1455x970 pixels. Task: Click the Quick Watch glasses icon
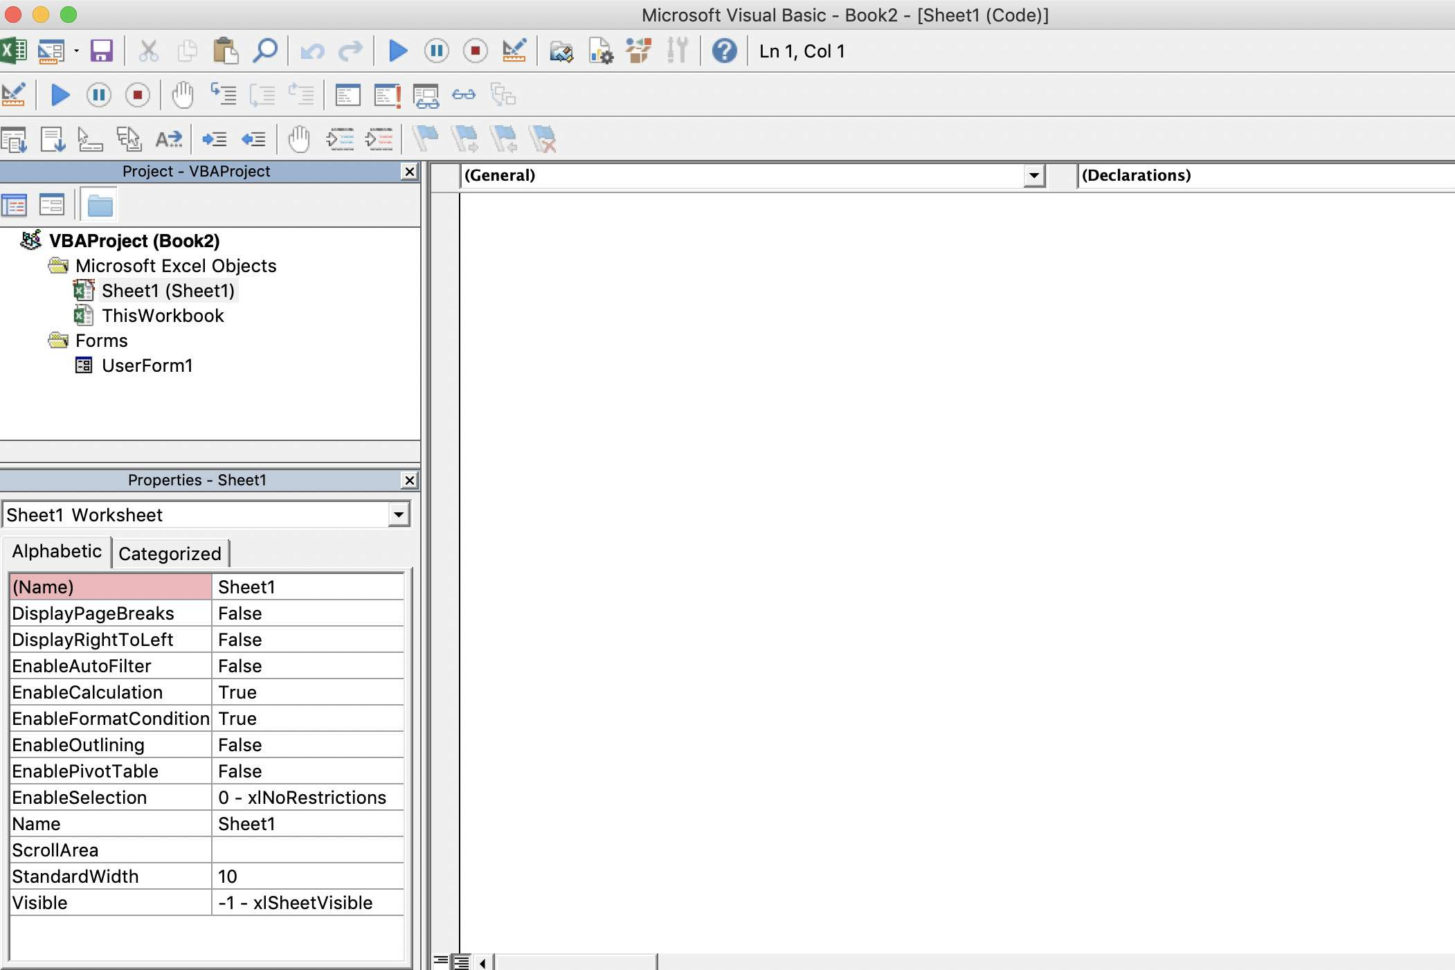pyautogui.click(x=464, y=95)
